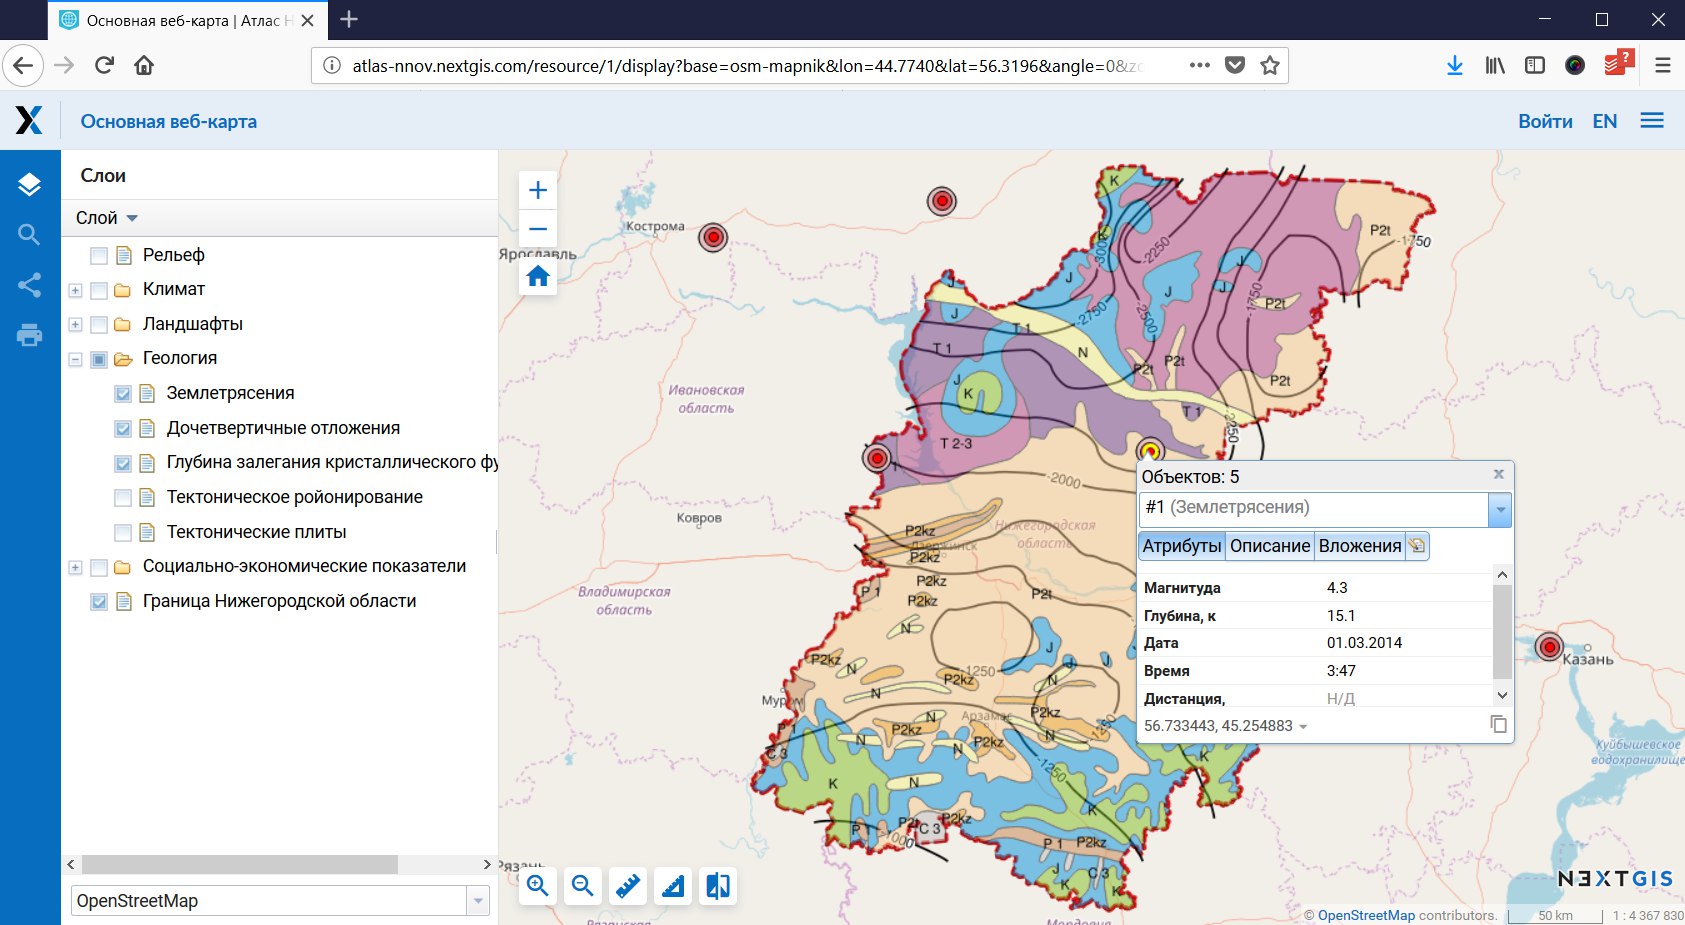Viewport: 1685px width, 925px height.
Task: Open the Слой dropdown menu
Action: pos(107,218)
